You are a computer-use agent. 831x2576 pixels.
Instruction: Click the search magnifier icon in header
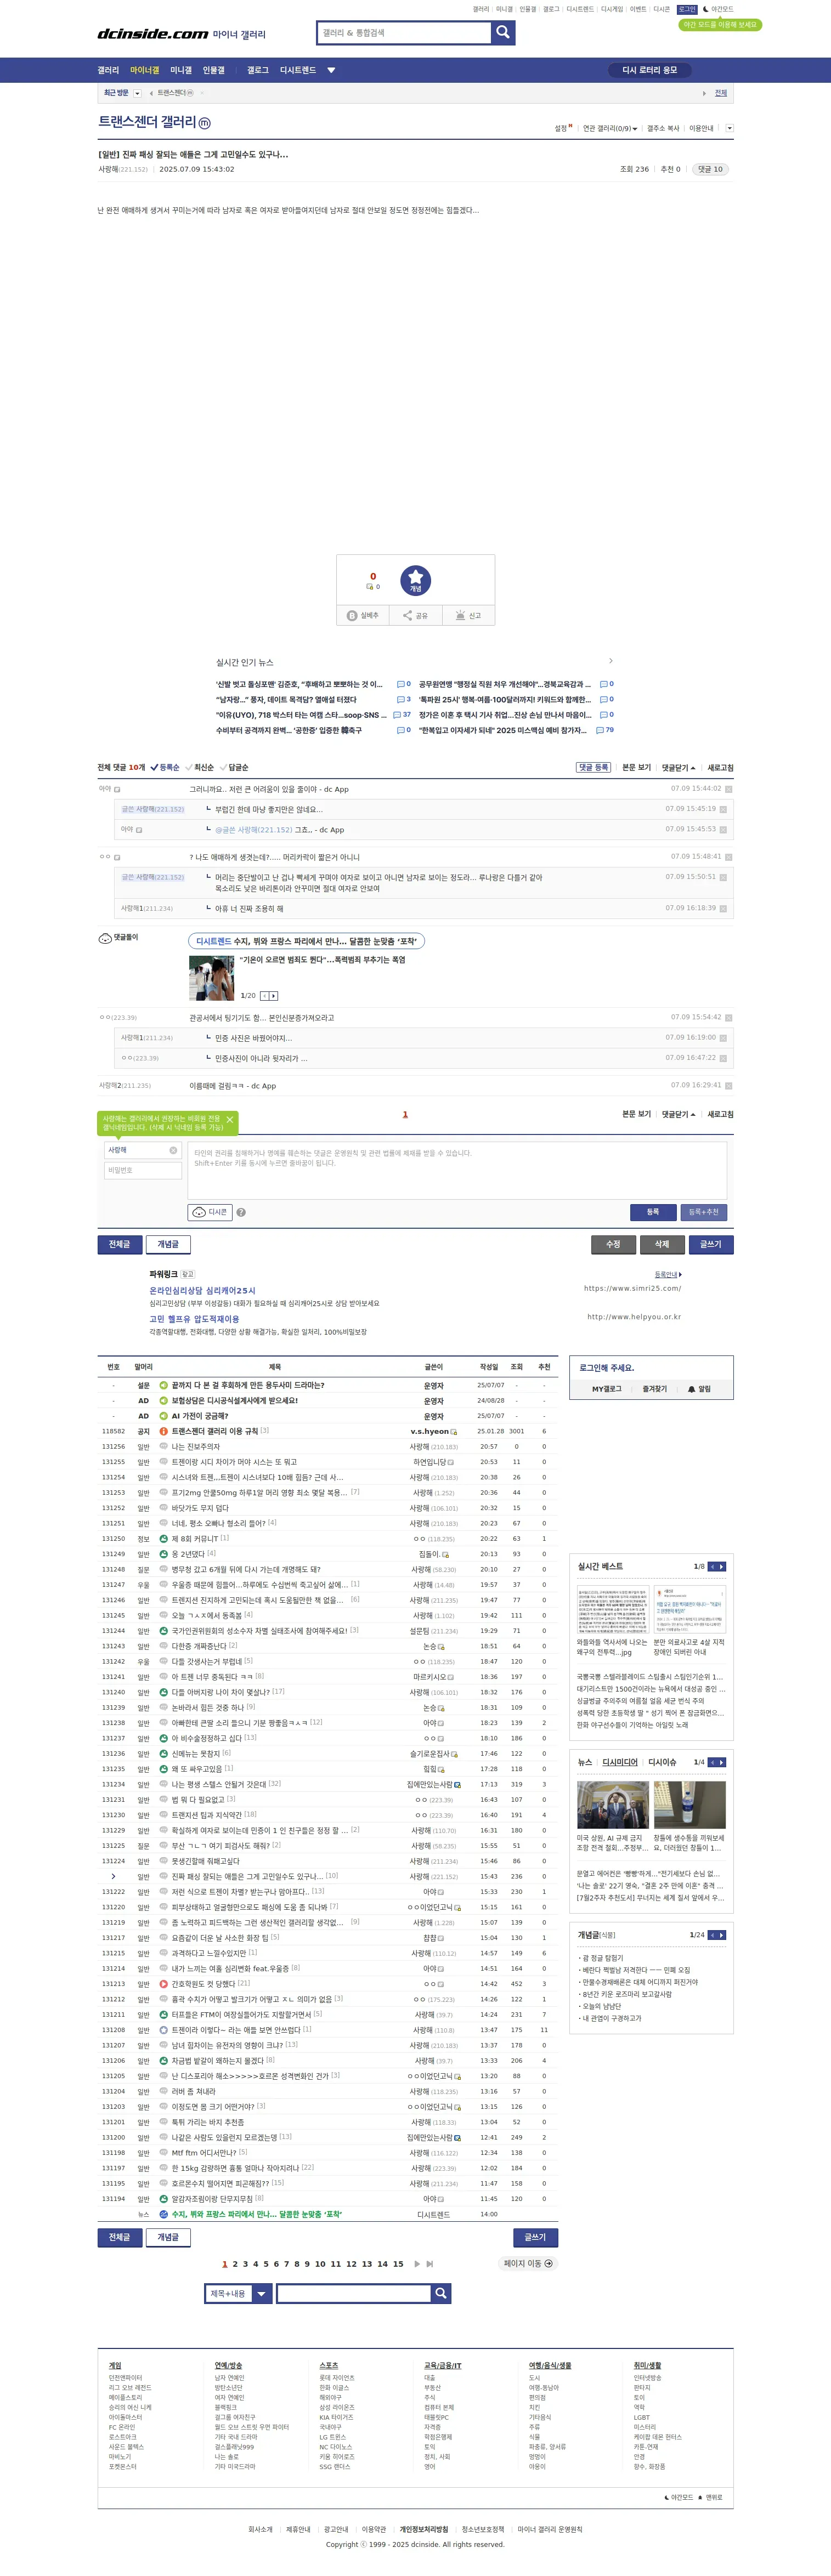(503, 32)
